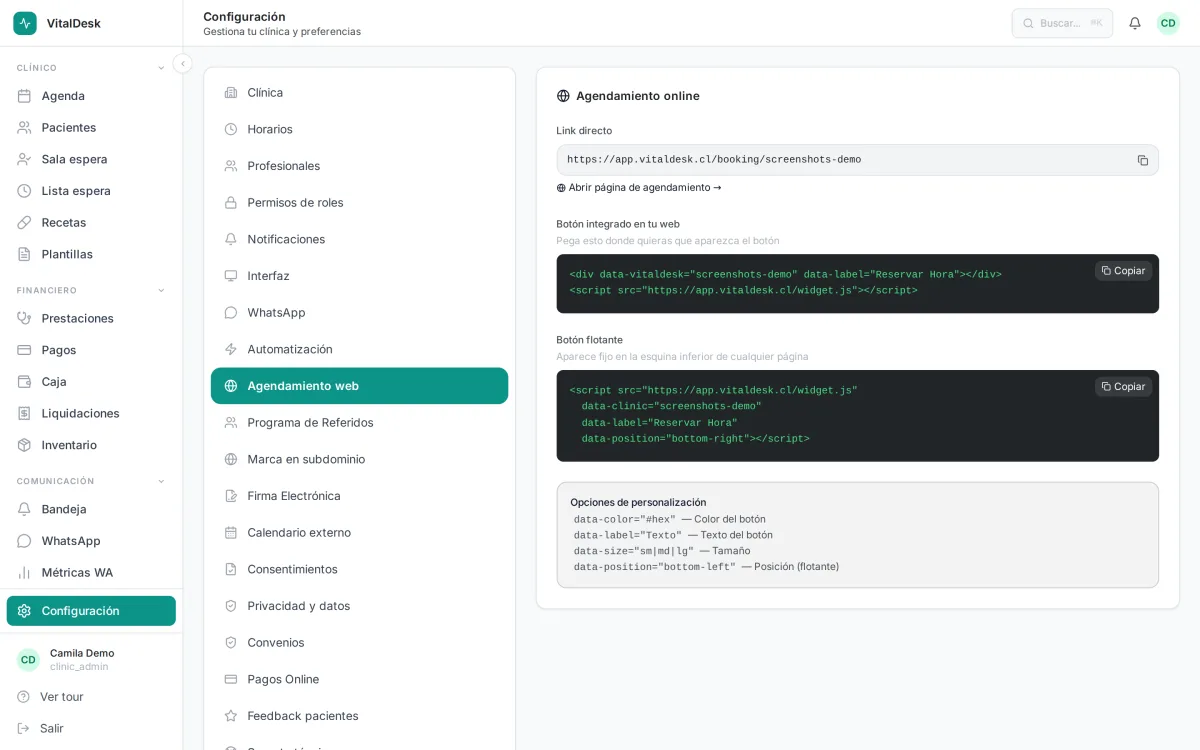Copy the embedded button code snippet

[1124, 271]
